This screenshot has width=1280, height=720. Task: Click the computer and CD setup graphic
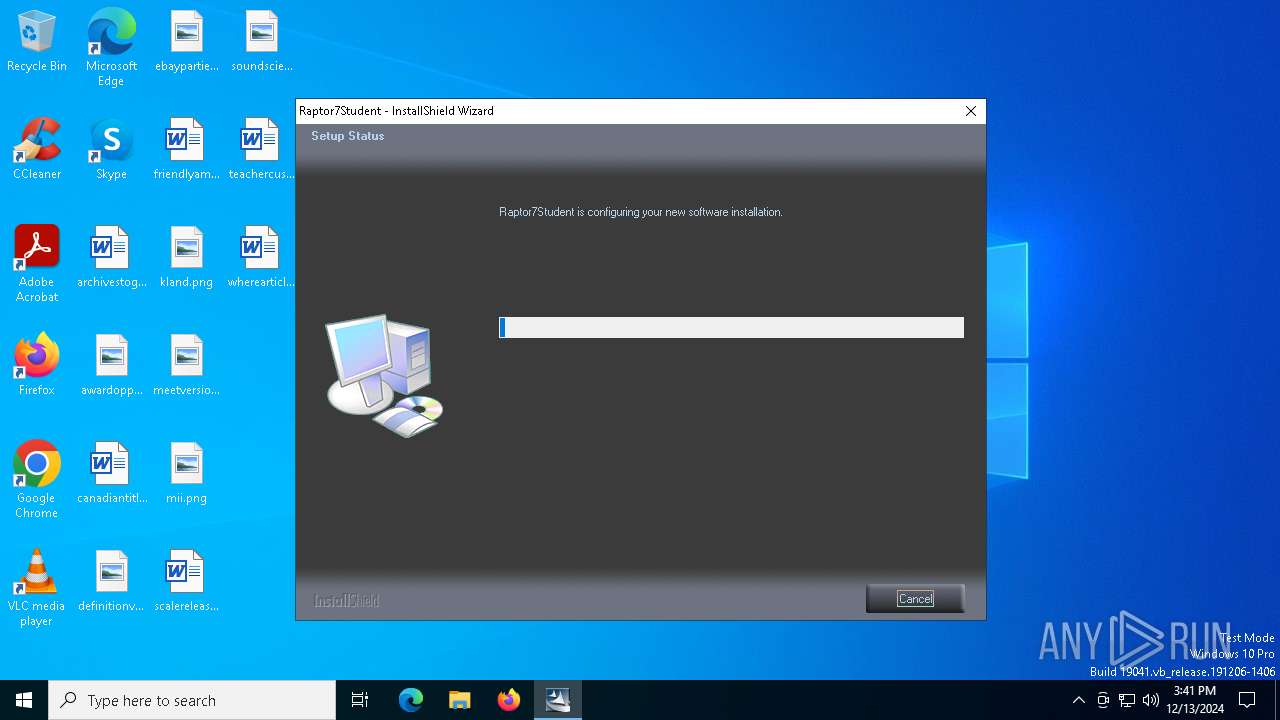coord(384,375)
